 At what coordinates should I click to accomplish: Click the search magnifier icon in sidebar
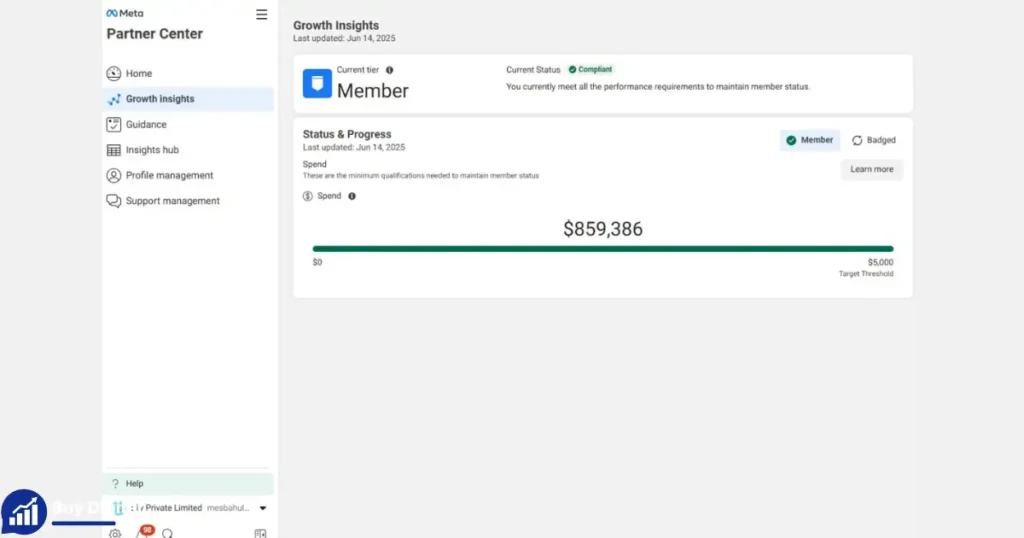click(x=168, y=533)
